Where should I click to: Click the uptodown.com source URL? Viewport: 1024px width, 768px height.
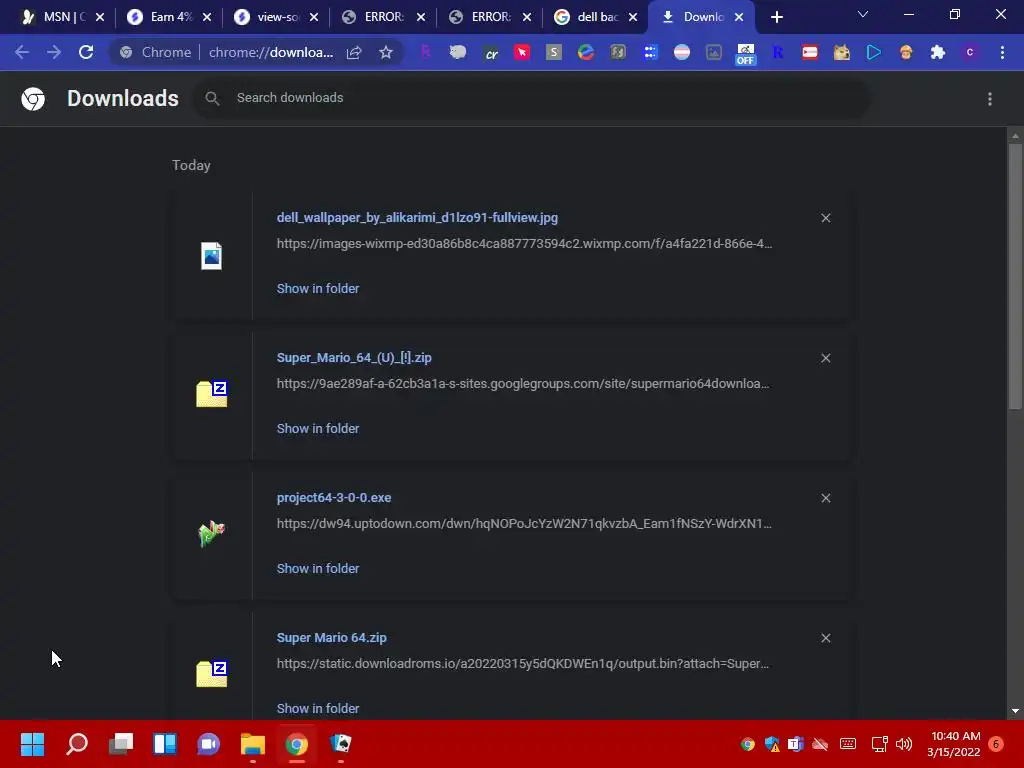[524, 523]
